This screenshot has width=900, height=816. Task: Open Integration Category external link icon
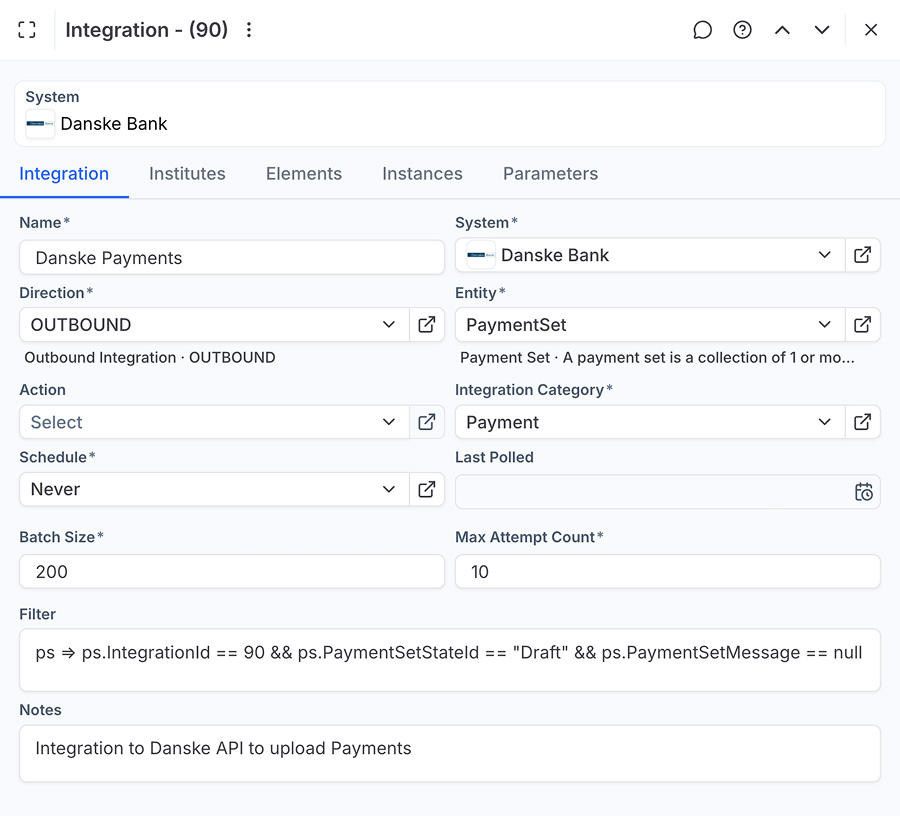(862, 422)
